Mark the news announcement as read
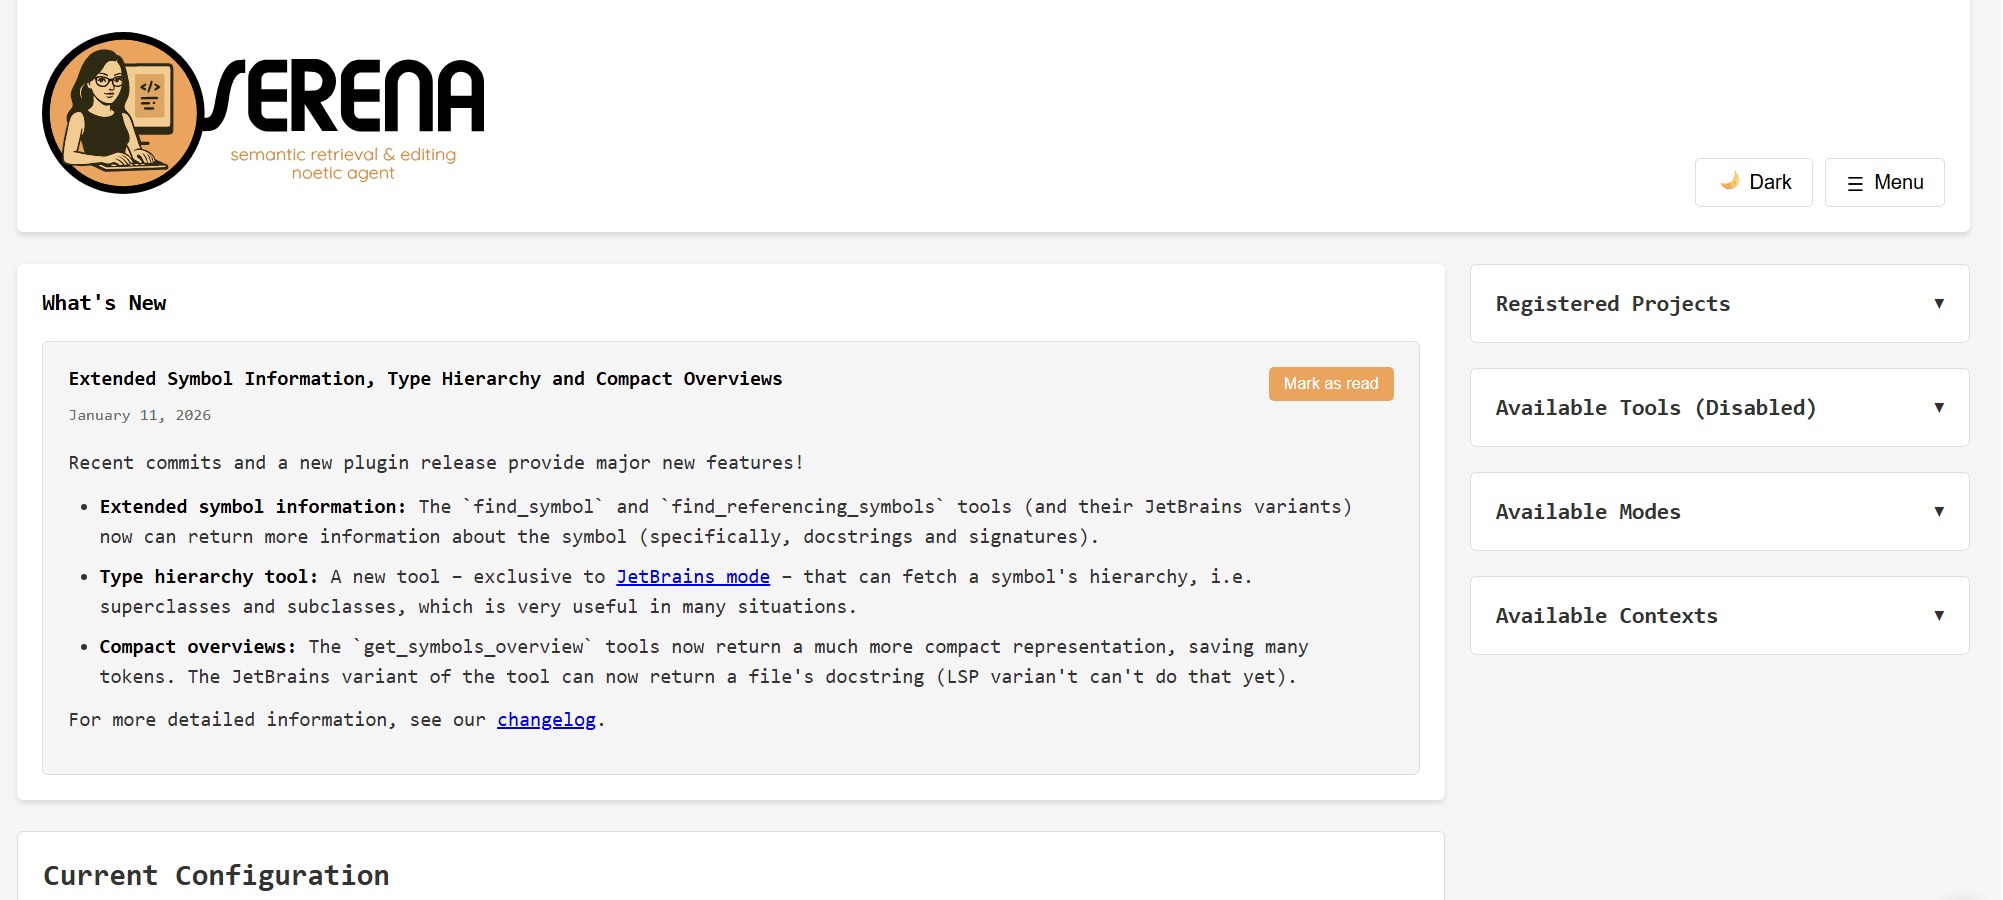Screen dimensions: 2003x900 click(1331, 383)
